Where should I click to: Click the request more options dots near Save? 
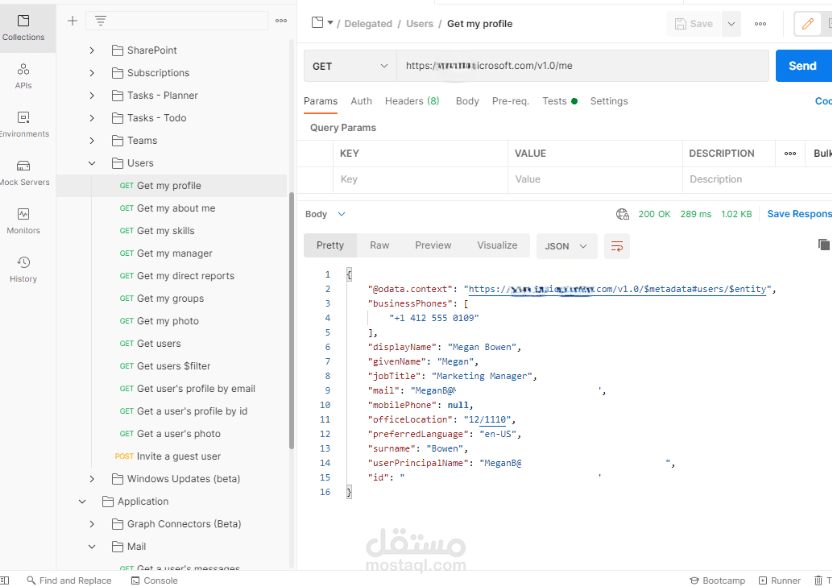[x=760, y=24]
